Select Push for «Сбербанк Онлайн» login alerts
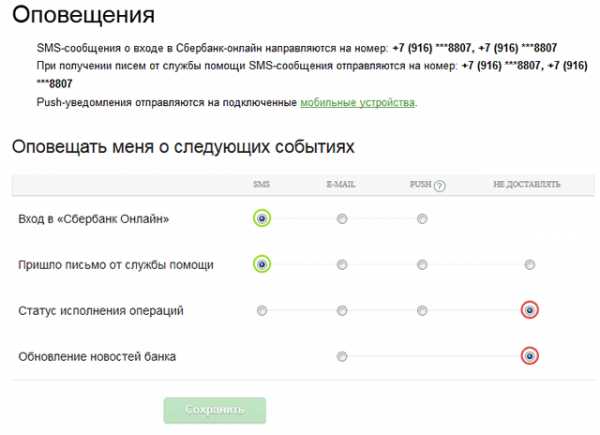Screen dimensions: 600x435 pos(422,219)
